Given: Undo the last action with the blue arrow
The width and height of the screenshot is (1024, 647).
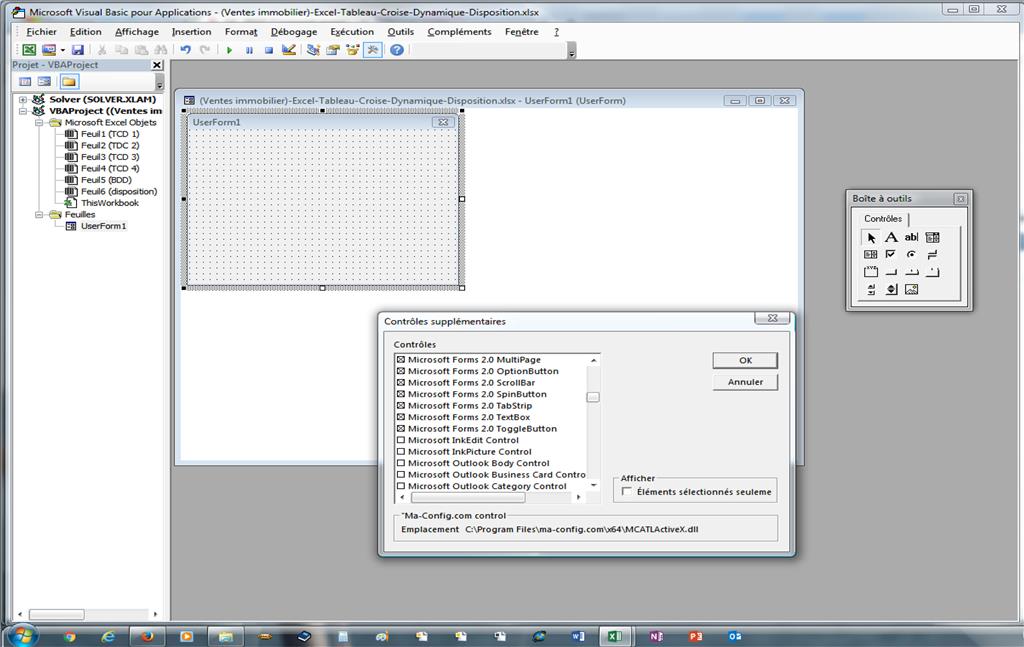Looking at the screenshot, I should click(185, 50).
